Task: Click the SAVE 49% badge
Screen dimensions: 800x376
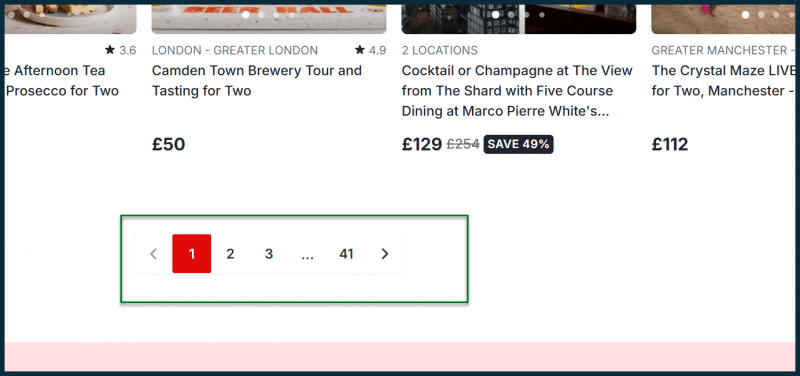Action: tap(518, 144)
